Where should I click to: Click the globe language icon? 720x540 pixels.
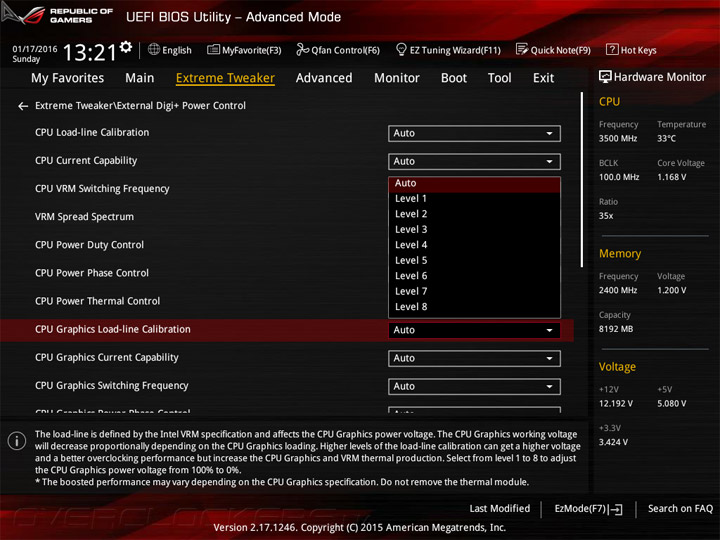(x=154, y=49)
